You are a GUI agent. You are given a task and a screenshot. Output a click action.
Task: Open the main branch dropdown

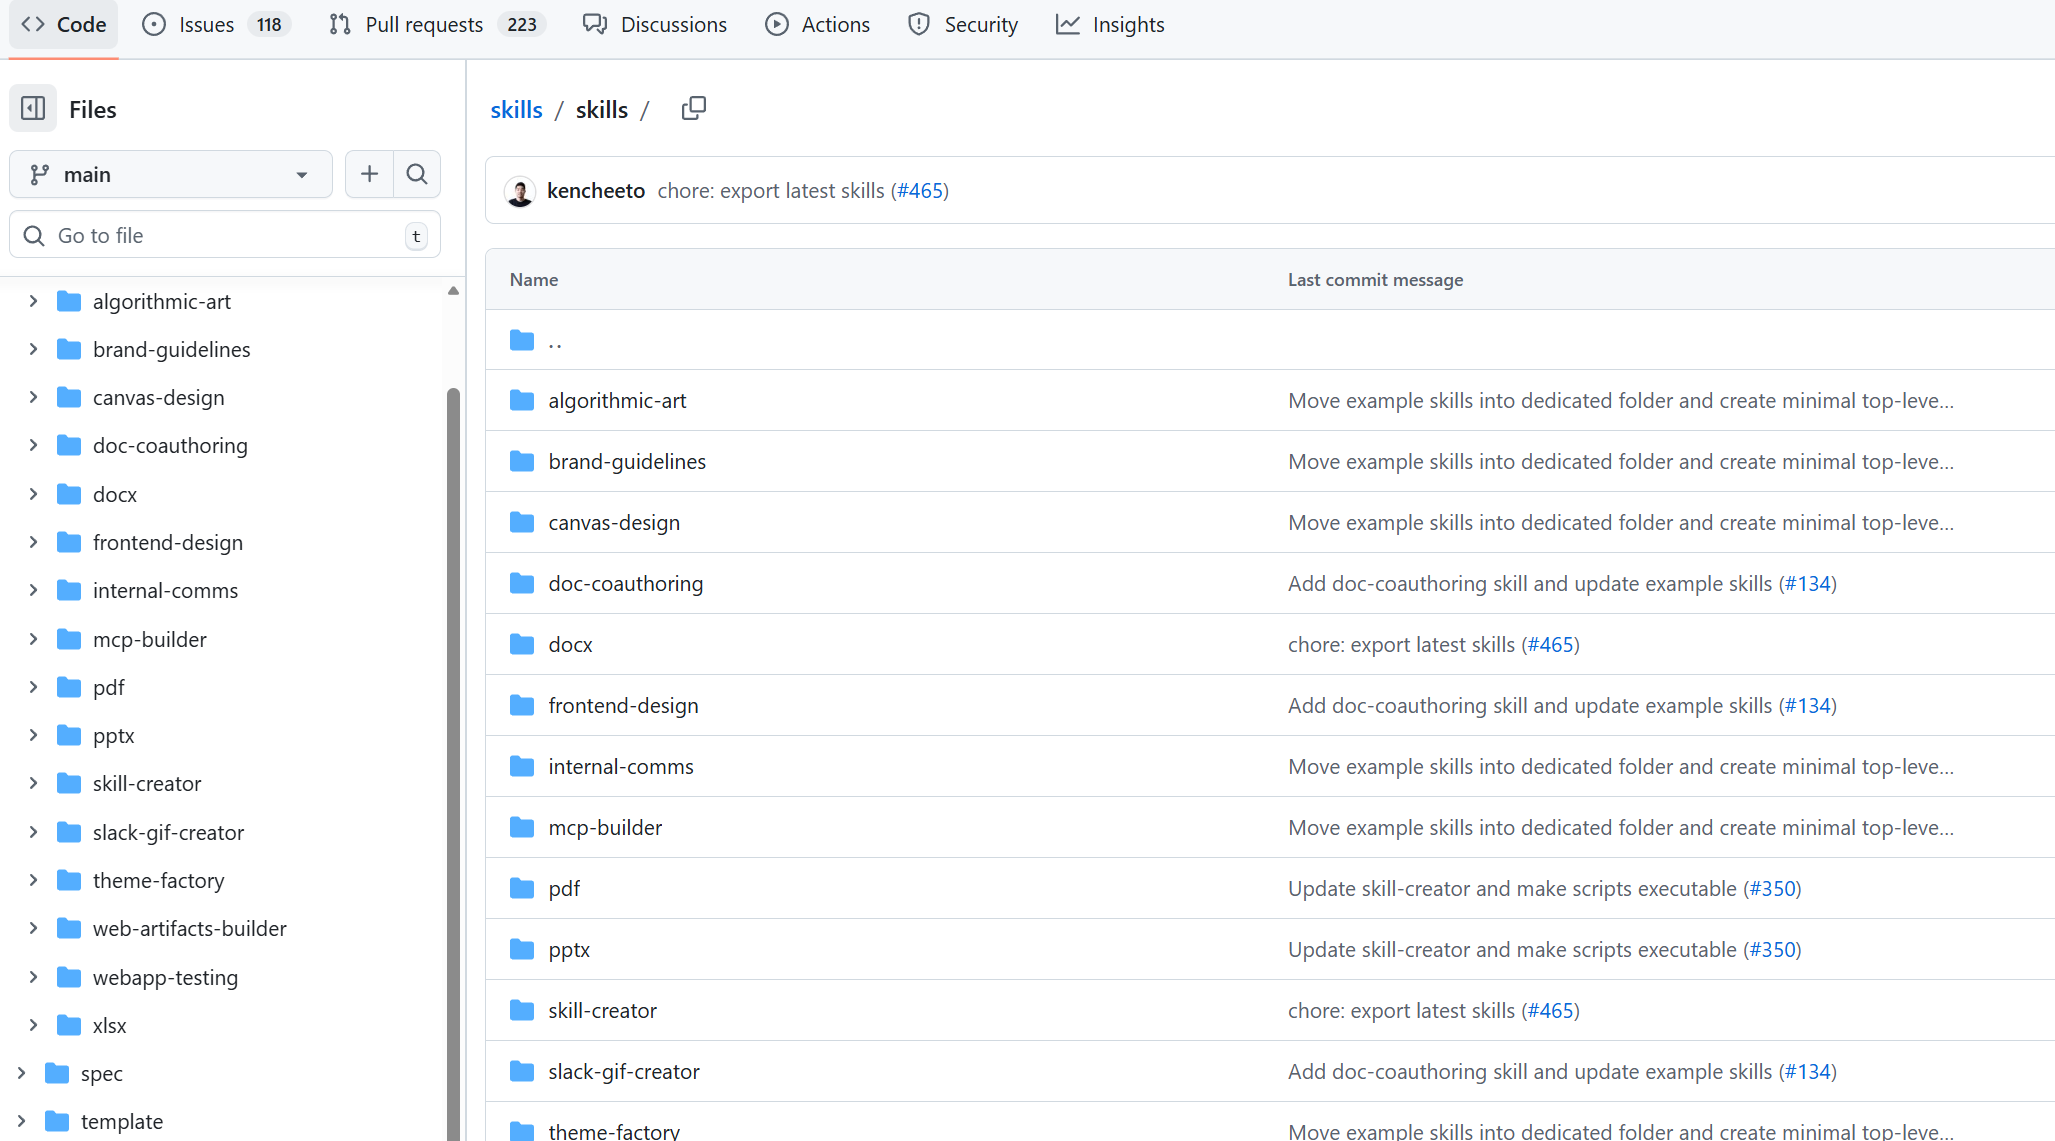[171, 174]
